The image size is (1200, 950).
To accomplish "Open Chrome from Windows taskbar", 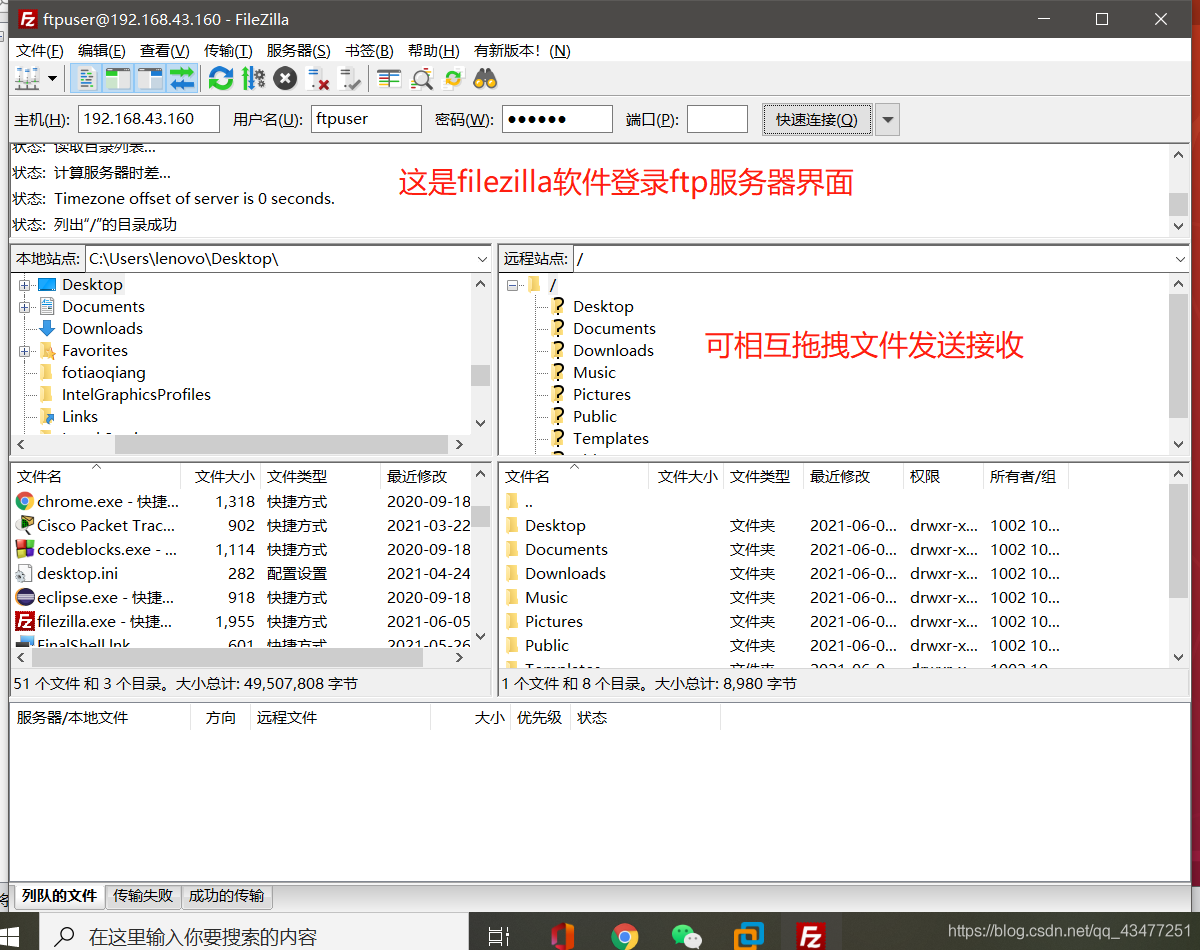I will (624, 936).
